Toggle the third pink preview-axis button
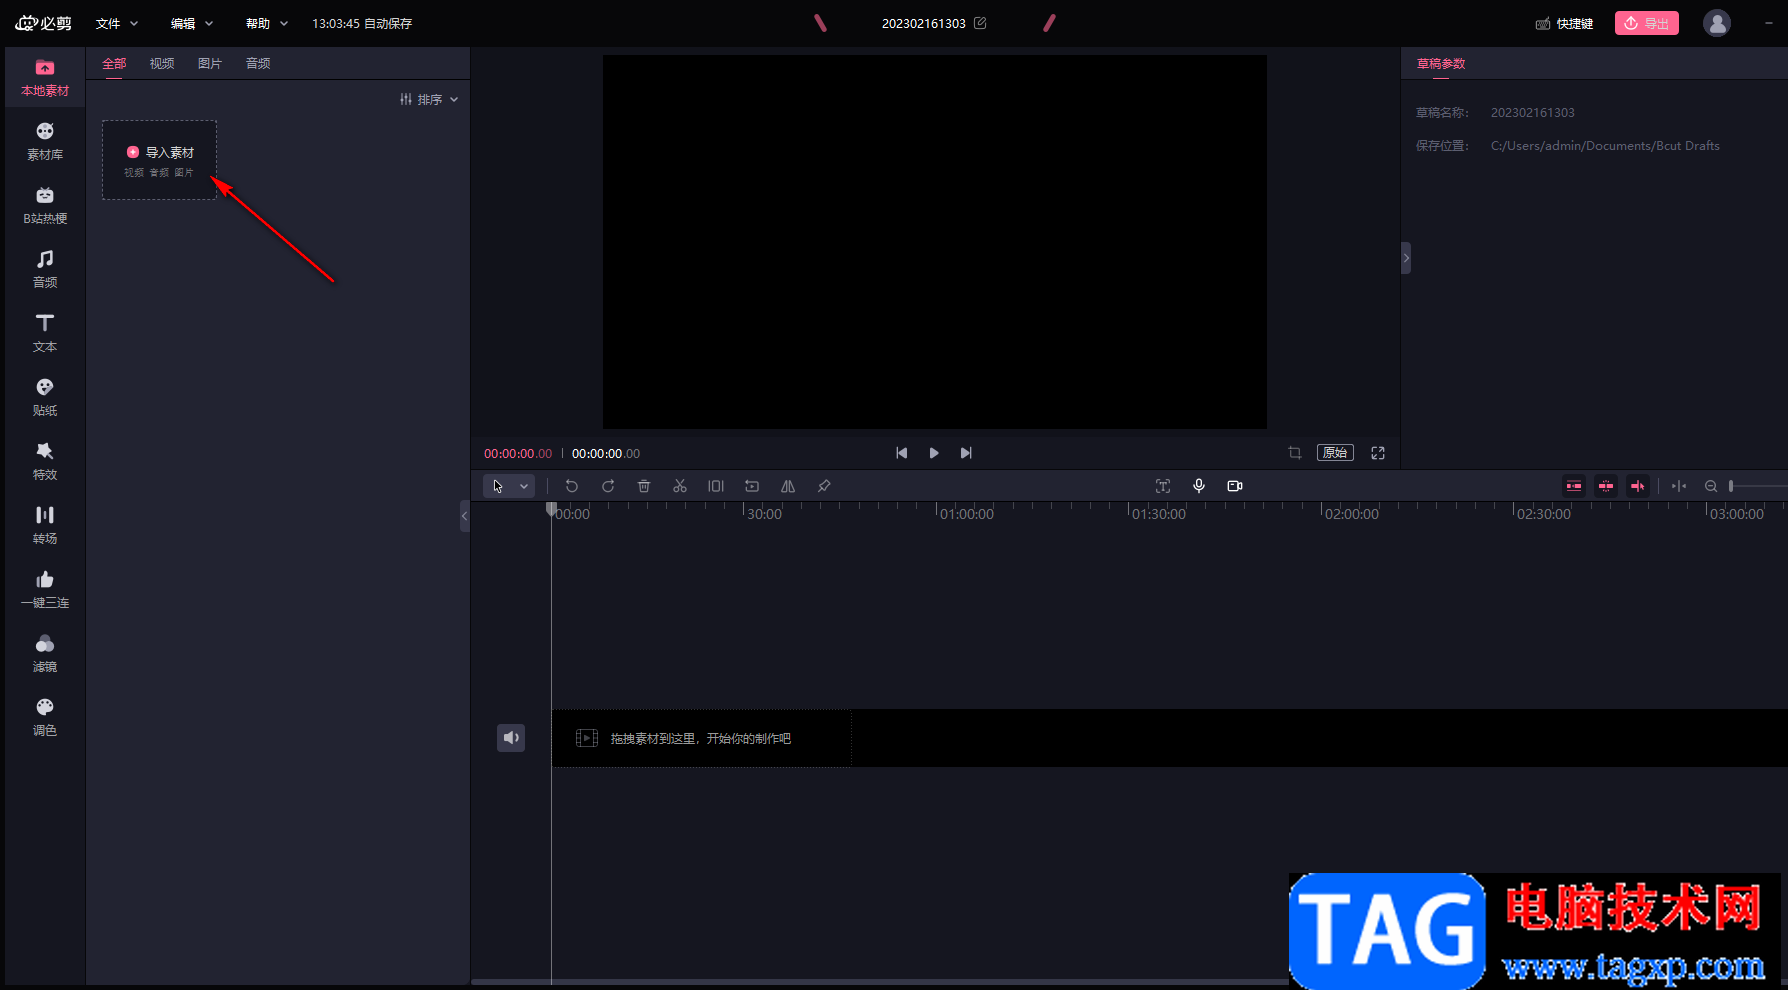 pos(1638,486)
